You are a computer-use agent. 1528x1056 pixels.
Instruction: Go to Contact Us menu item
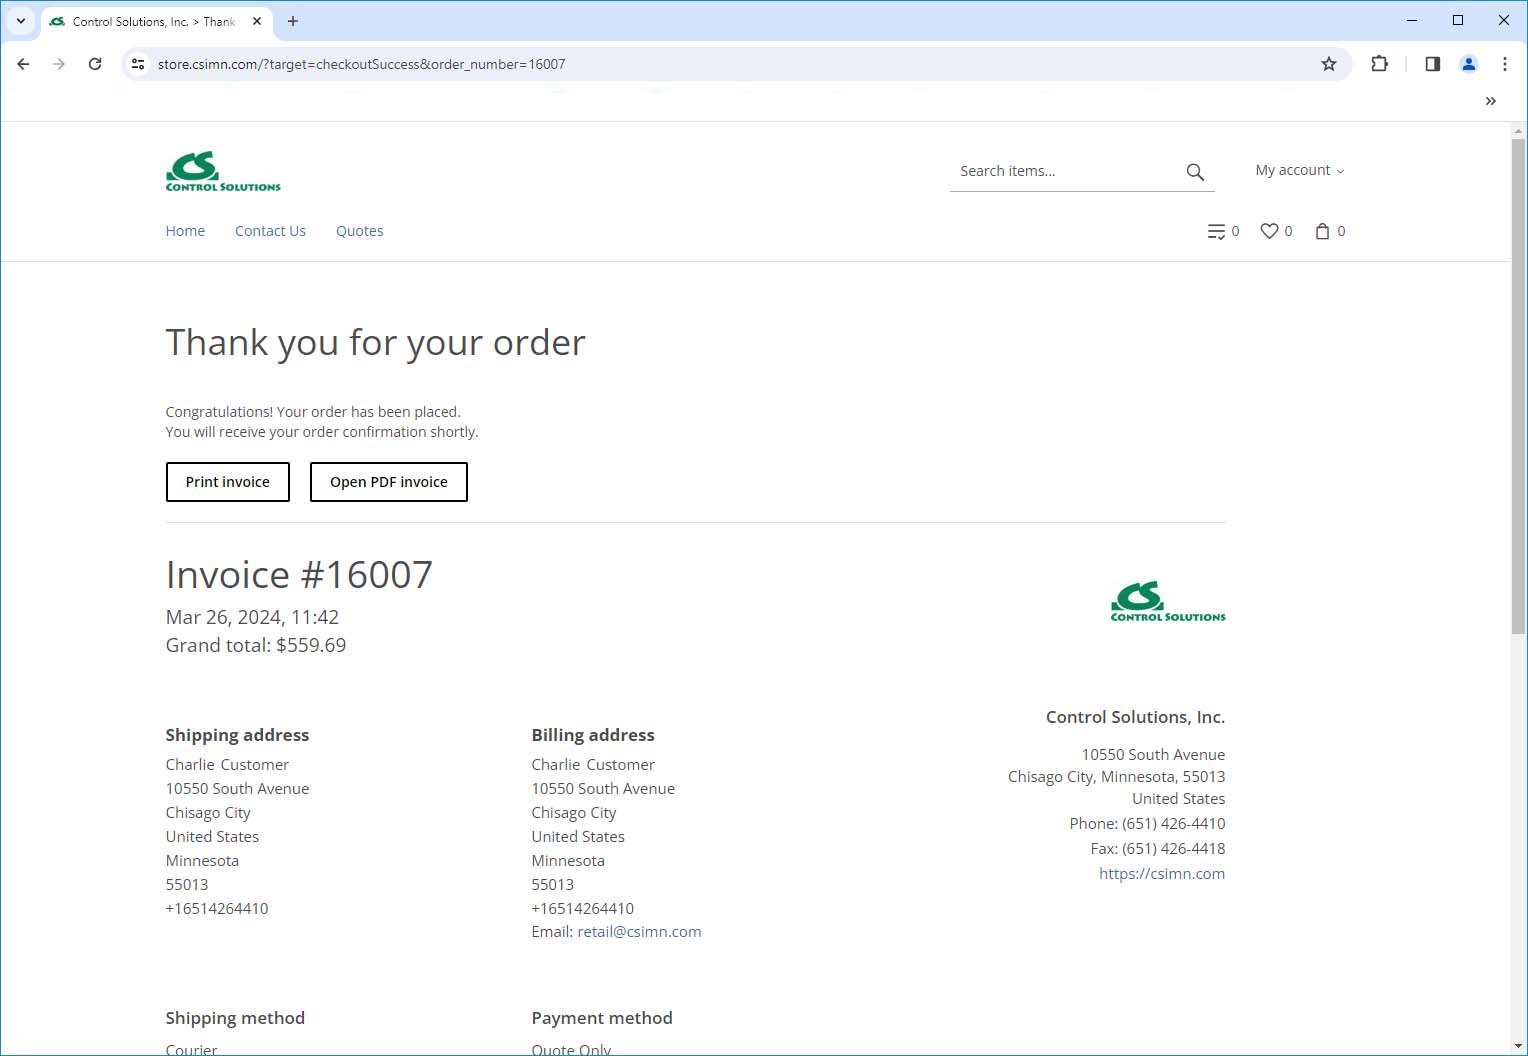tap(270, 231)
